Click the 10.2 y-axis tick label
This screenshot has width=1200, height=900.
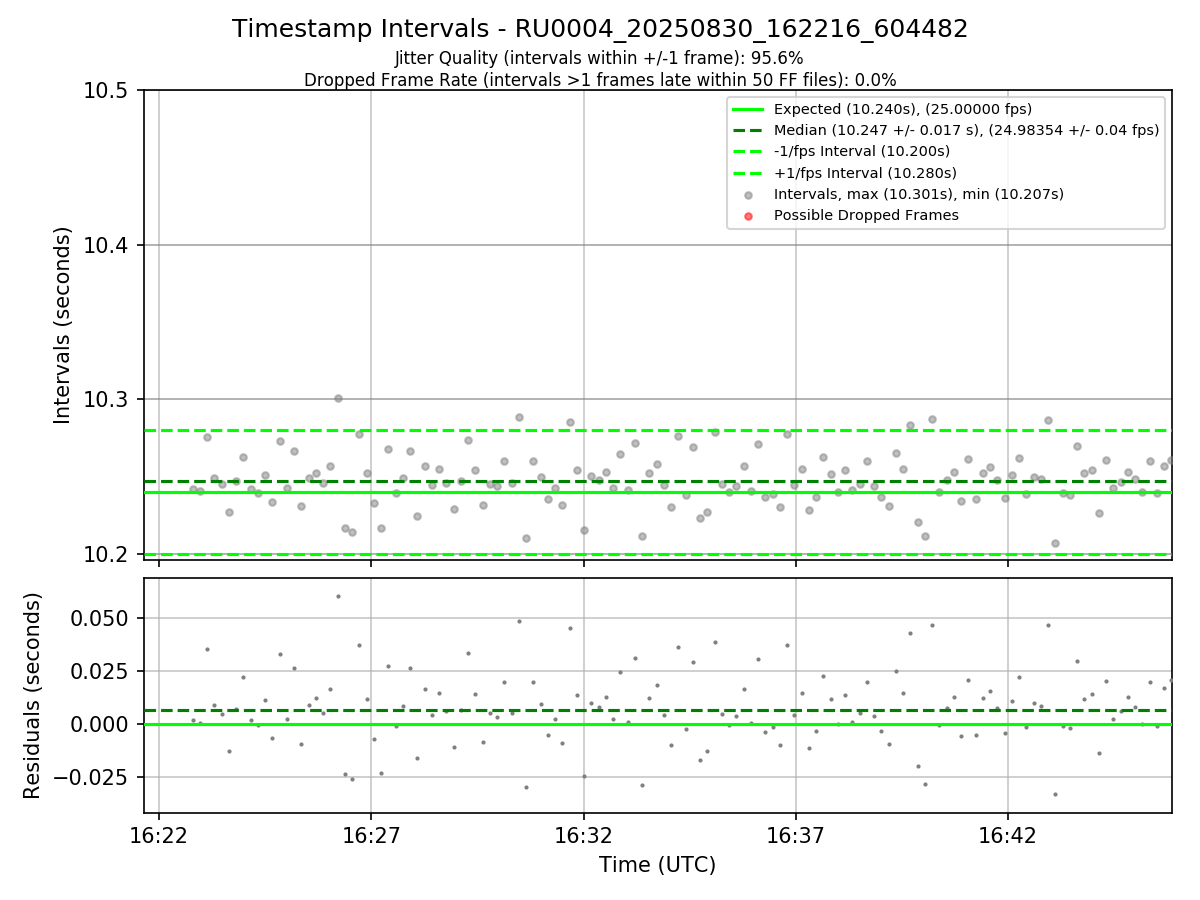(x=107, y=554)
